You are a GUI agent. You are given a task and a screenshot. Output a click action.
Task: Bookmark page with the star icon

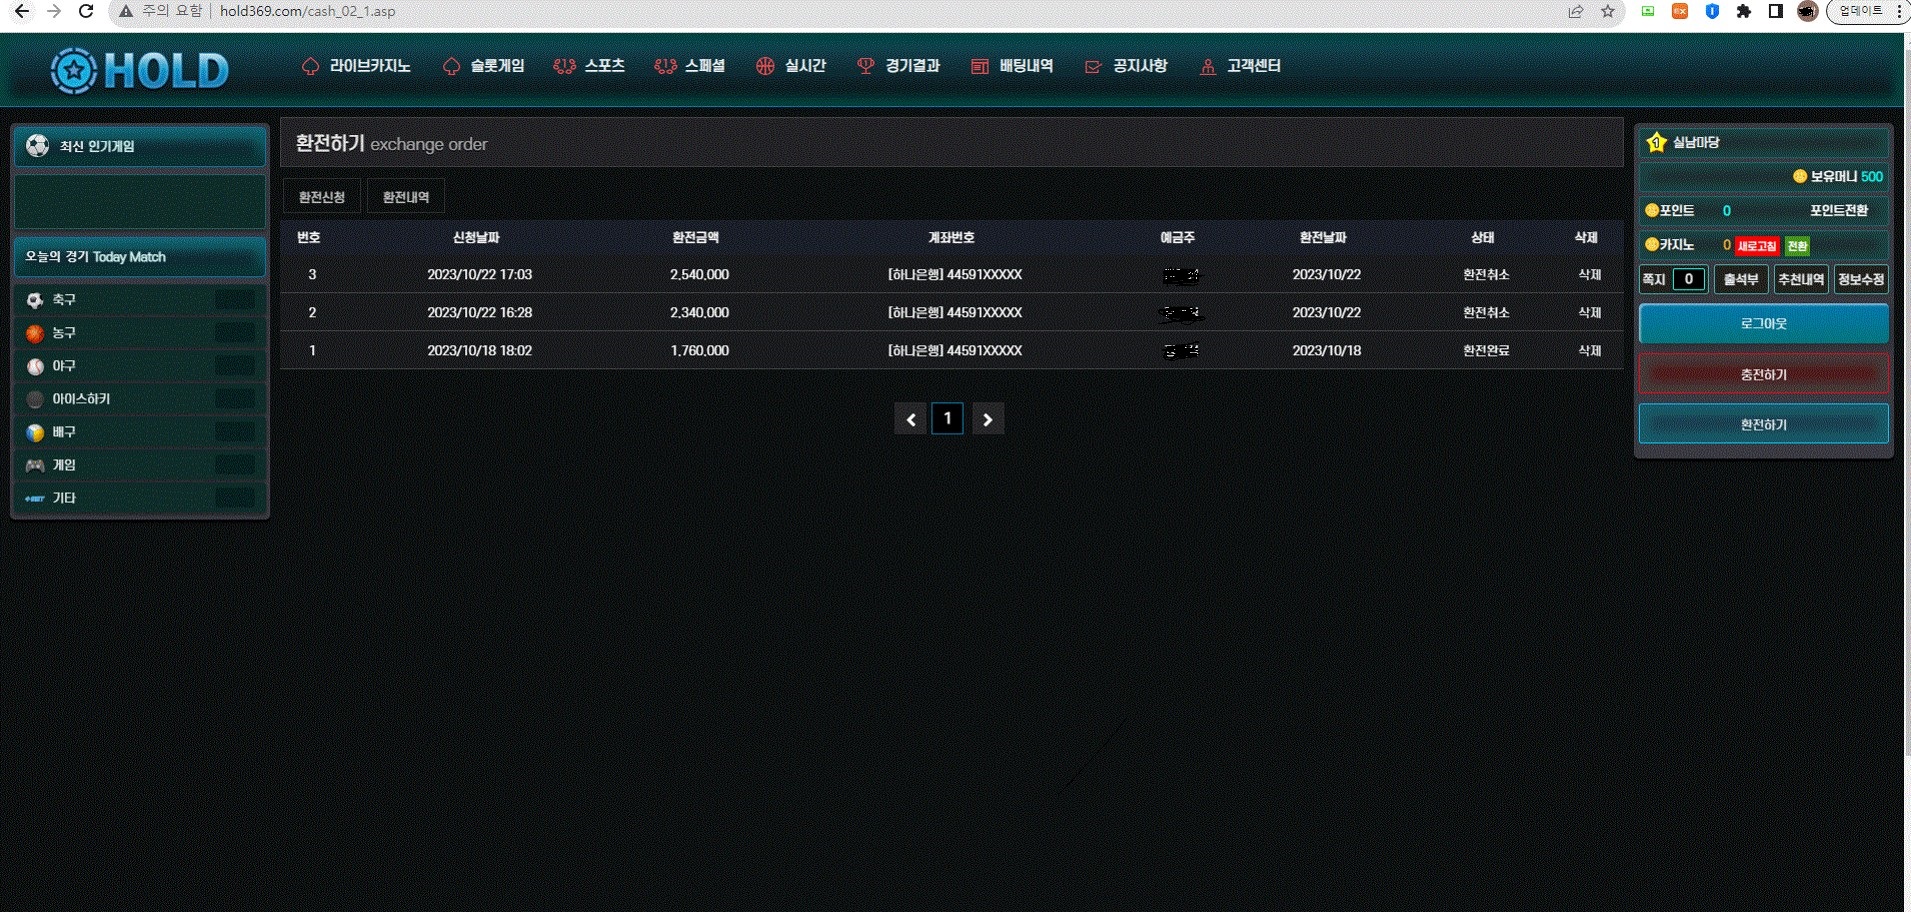1608,12
